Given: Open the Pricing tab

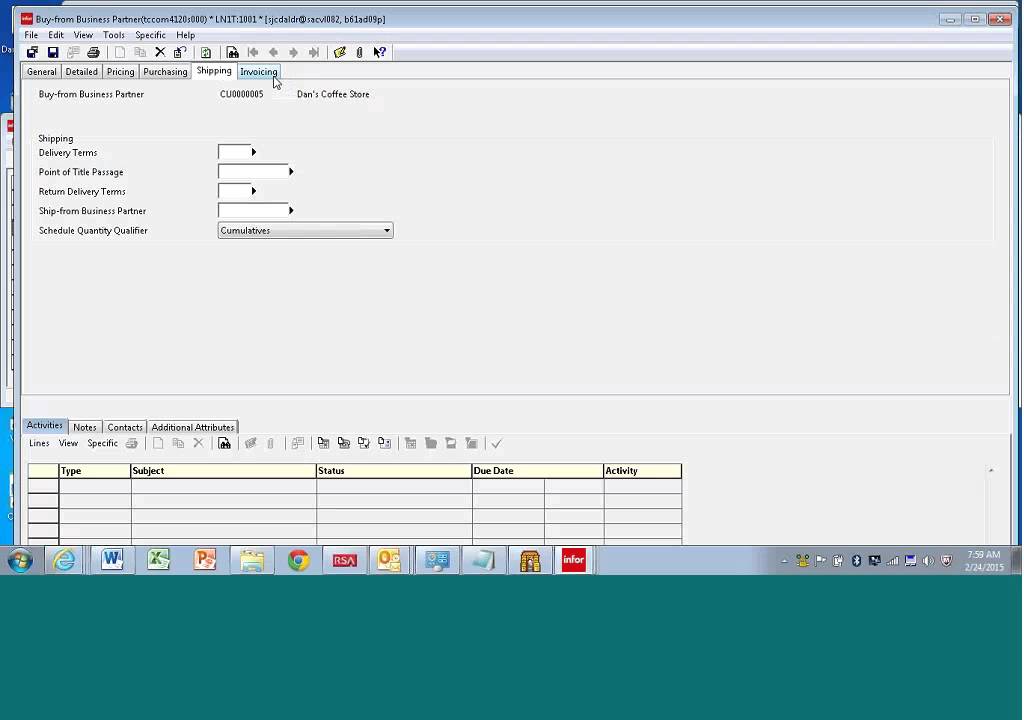Looking at the screenshot, I should (x=120, y=72).
